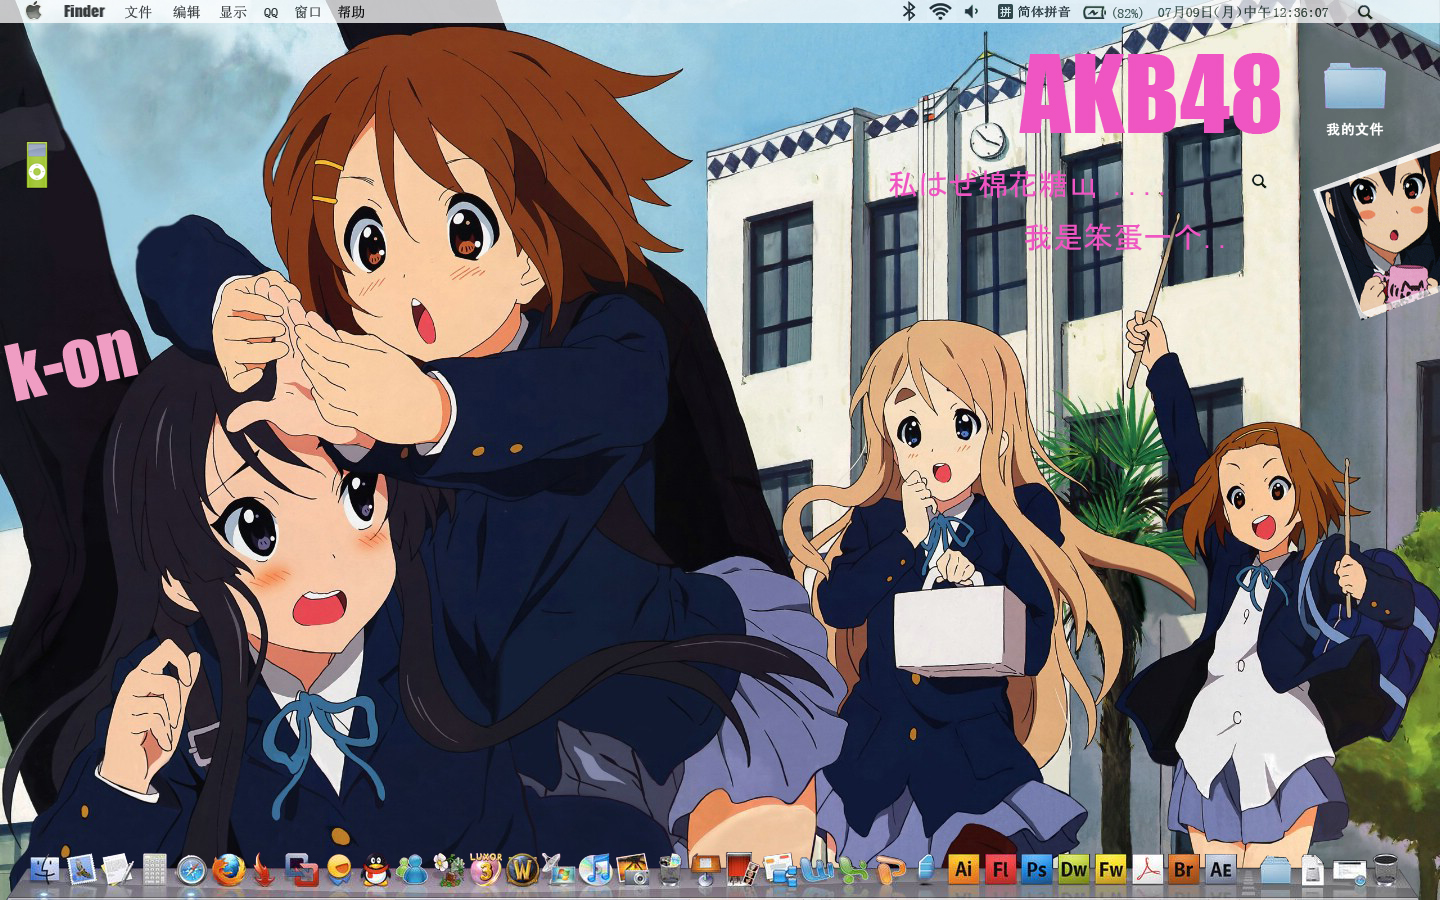
Task: Show battery status (82%) menu
Action: [1113, 12]
